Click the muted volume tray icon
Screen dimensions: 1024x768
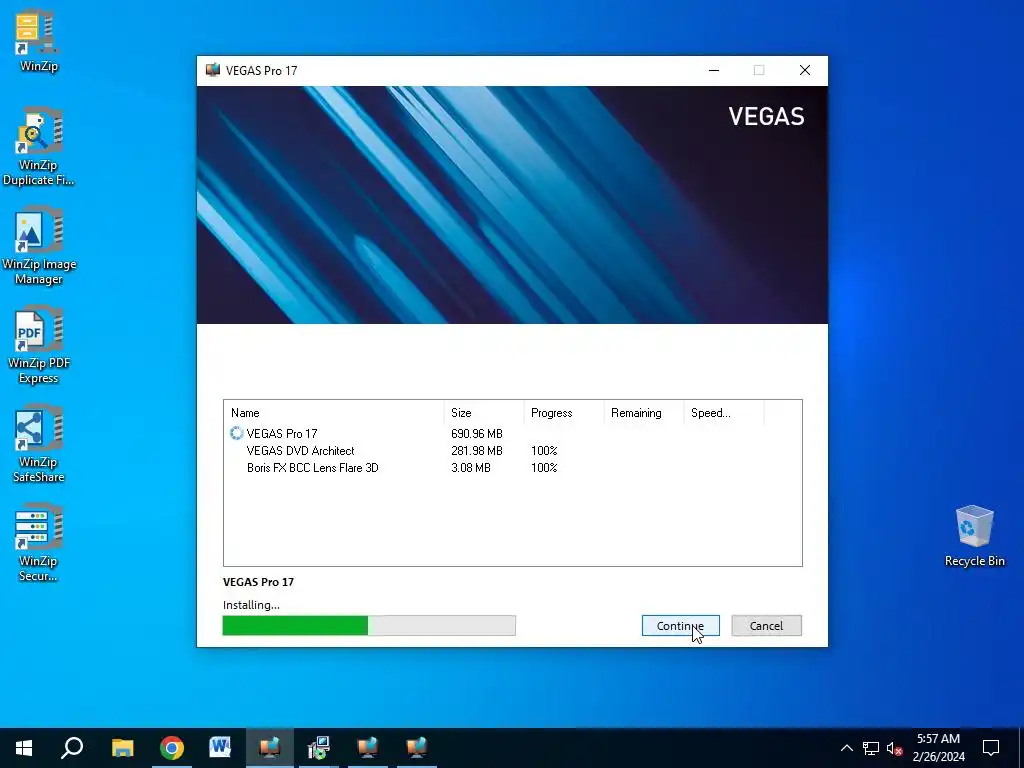point(894,748)
